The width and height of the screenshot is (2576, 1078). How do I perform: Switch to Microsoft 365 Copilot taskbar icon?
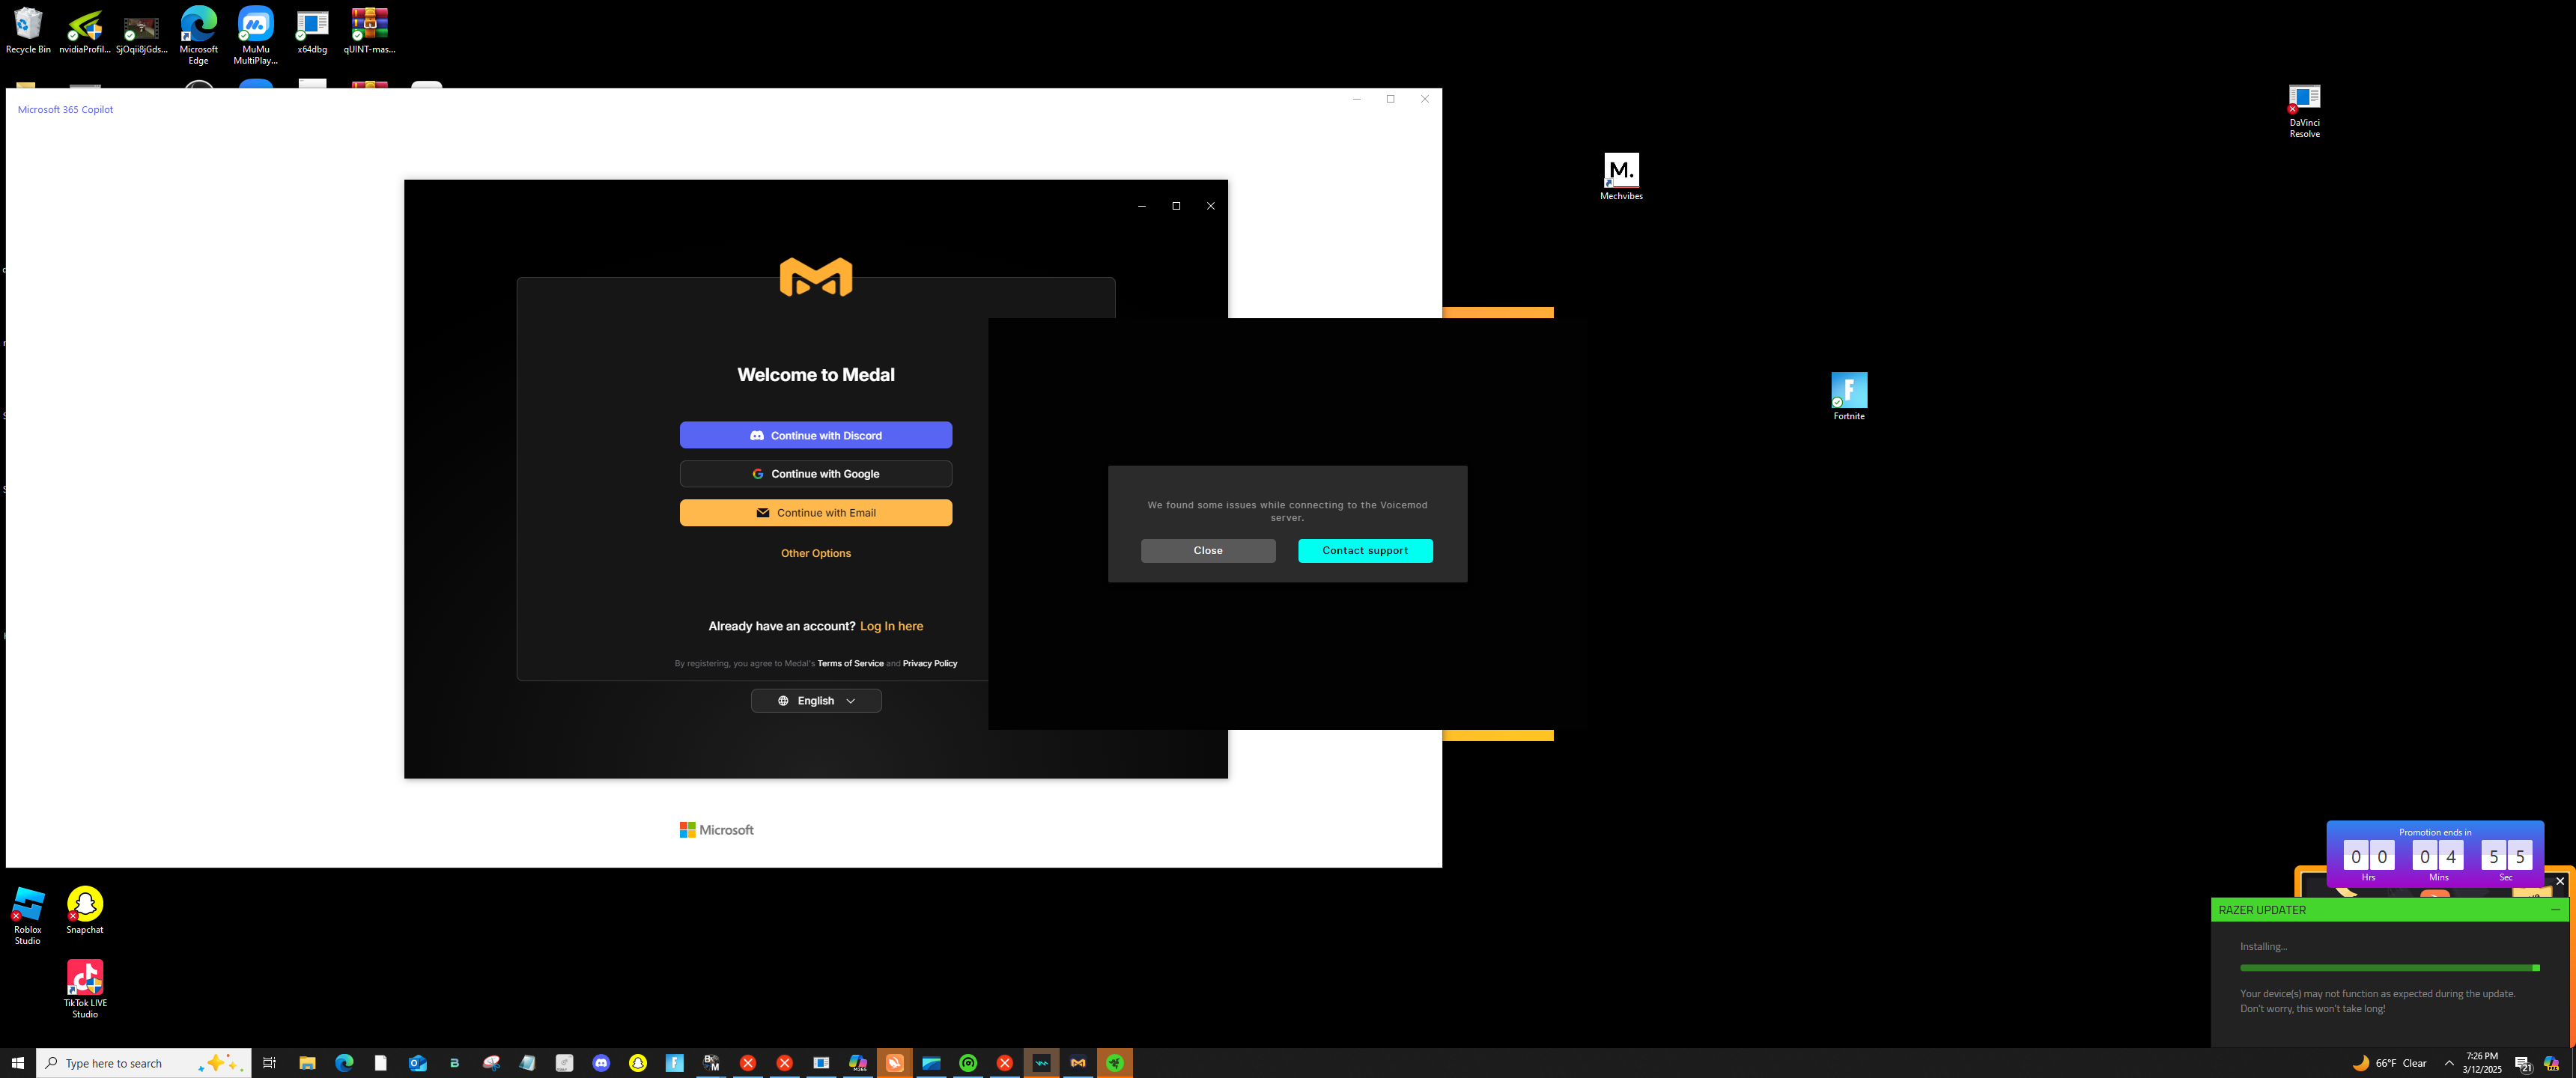coord(858,1063)
